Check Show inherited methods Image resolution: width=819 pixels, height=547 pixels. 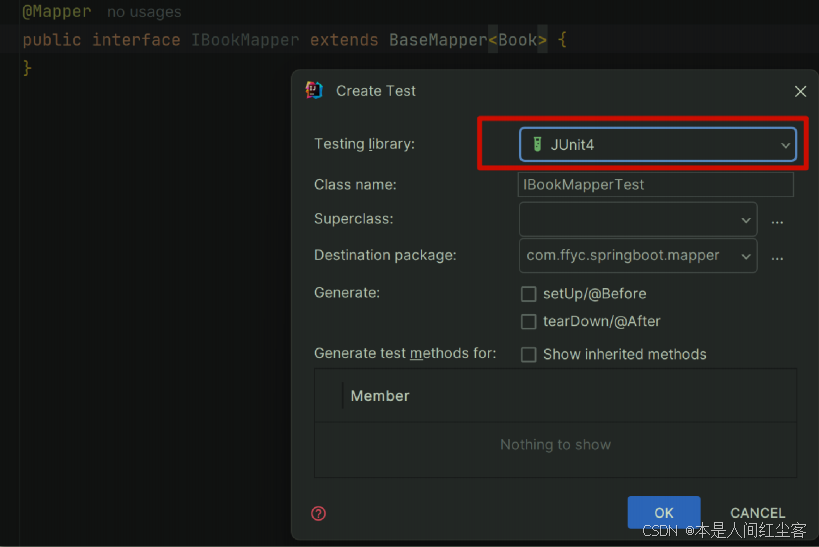pyautogui.click(x=529, y=355)
